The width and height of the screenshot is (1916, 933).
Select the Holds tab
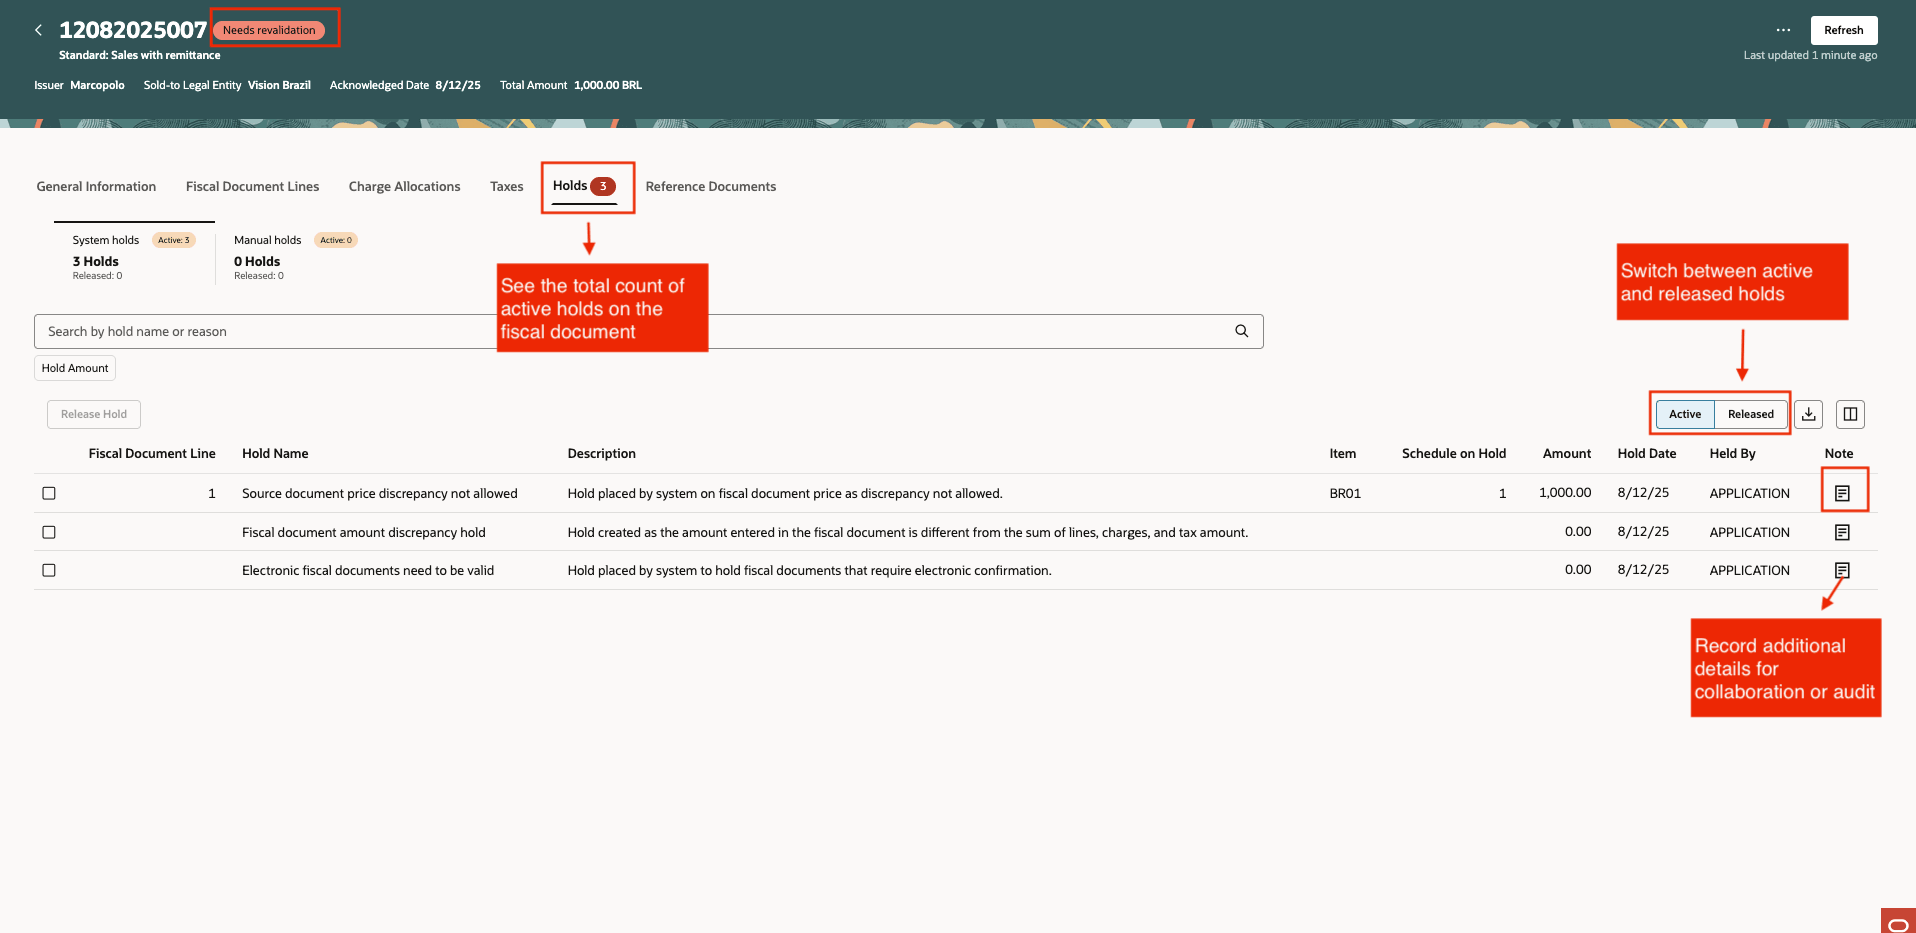click(584, 186)
